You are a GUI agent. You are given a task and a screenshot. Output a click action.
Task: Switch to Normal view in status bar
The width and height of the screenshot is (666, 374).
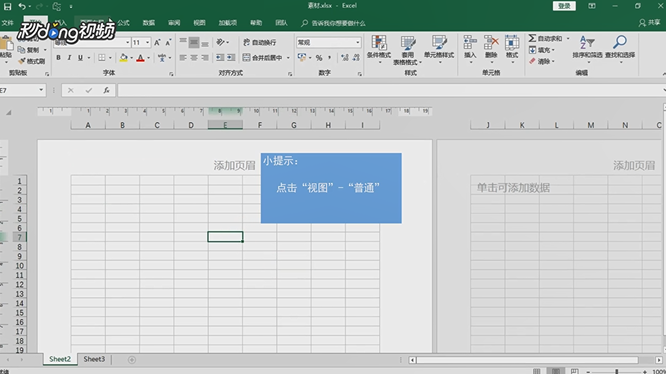pos(536,371)
